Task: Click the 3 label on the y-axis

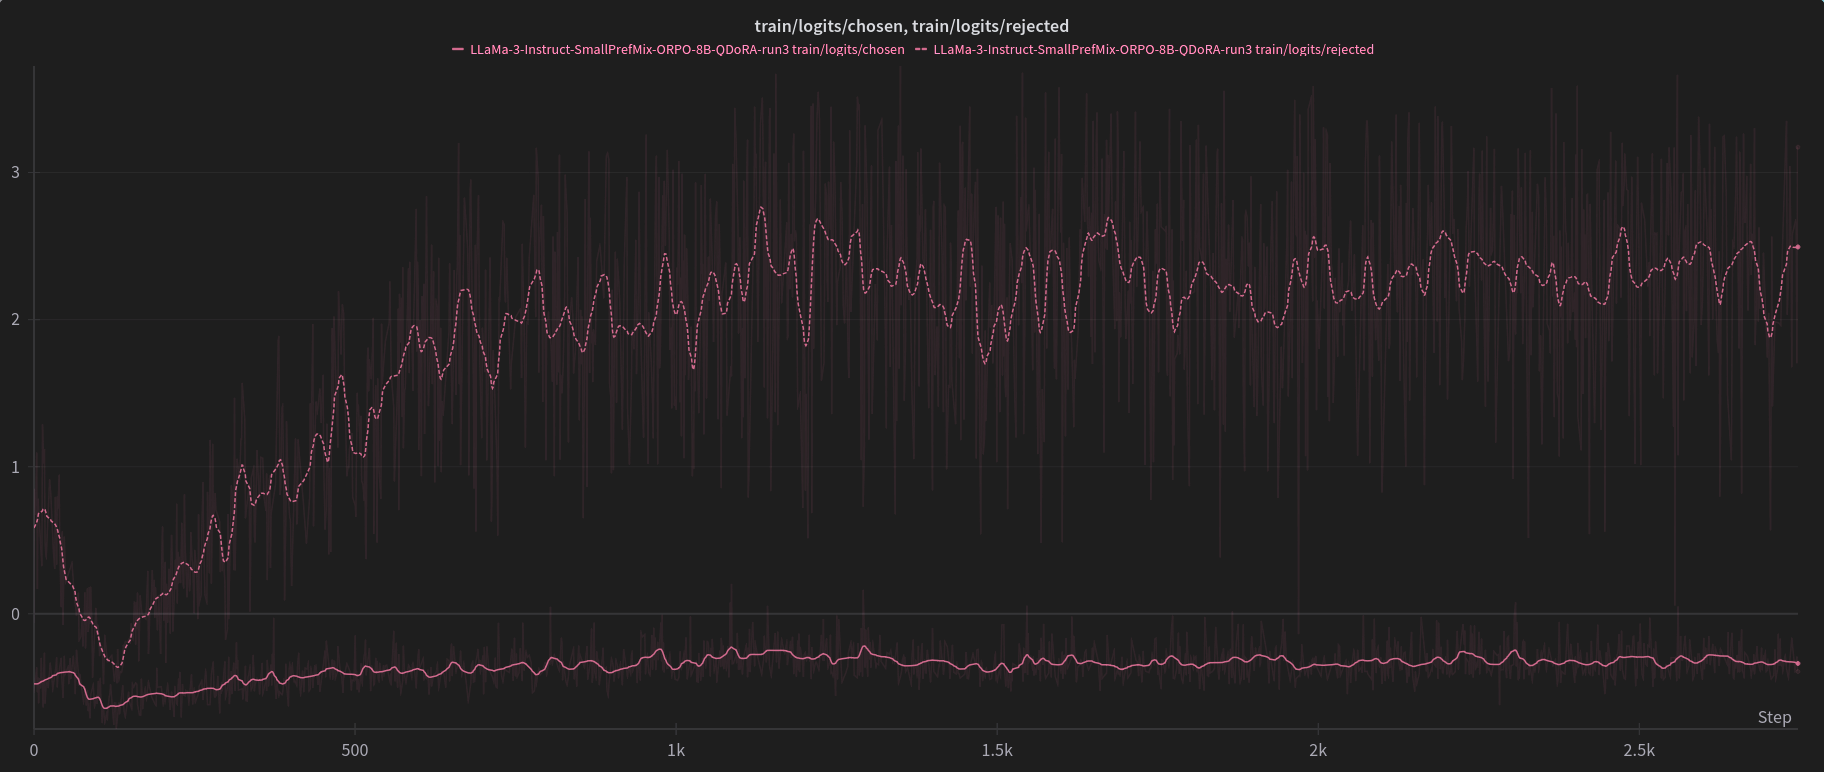Action: [15, 173]
